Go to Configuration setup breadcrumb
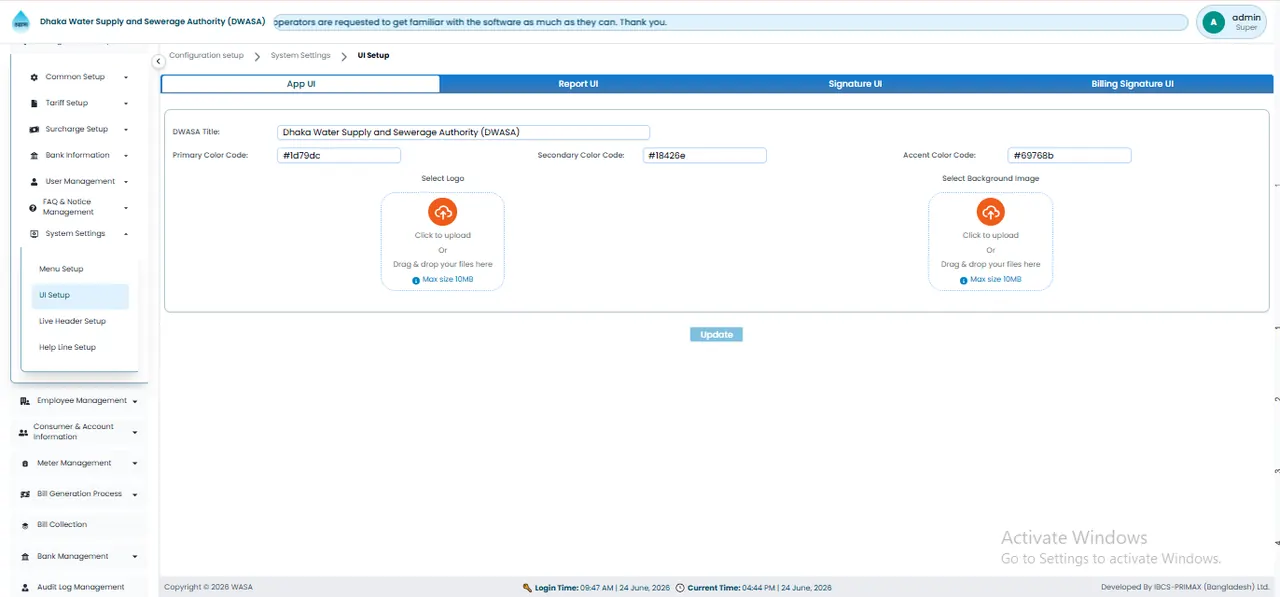The height and width of the screenshot is (597, 1280). click(x=206, y=56)
